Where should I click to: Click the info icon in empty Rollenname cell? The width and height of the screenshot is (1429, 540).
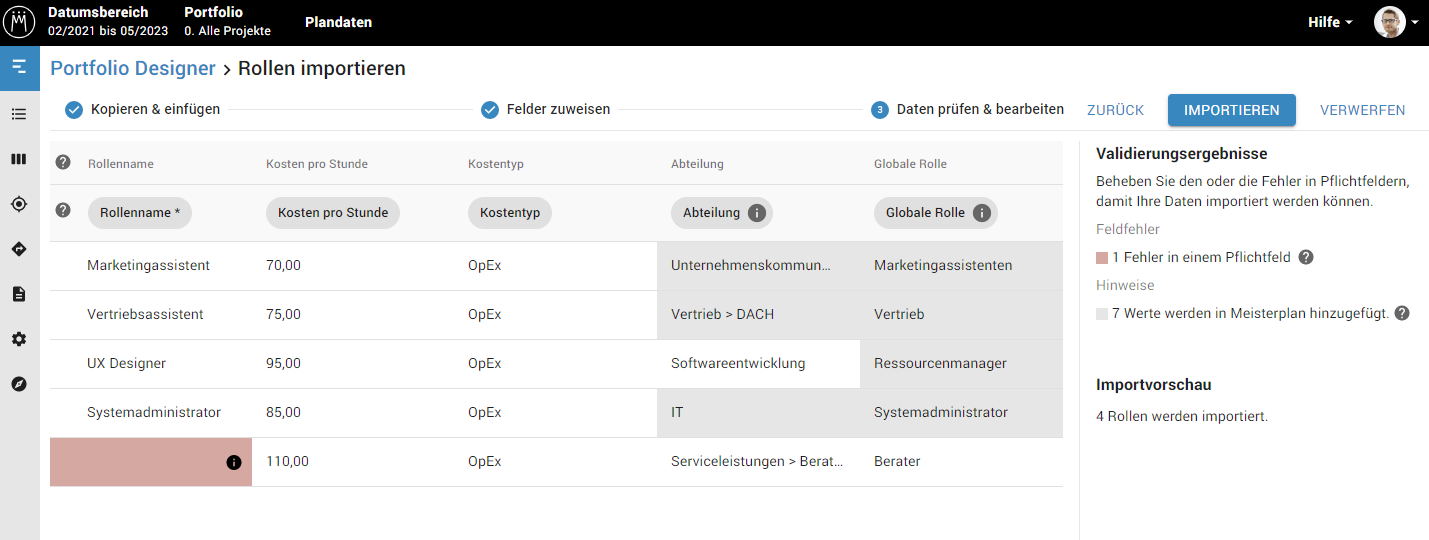[234, 462]
